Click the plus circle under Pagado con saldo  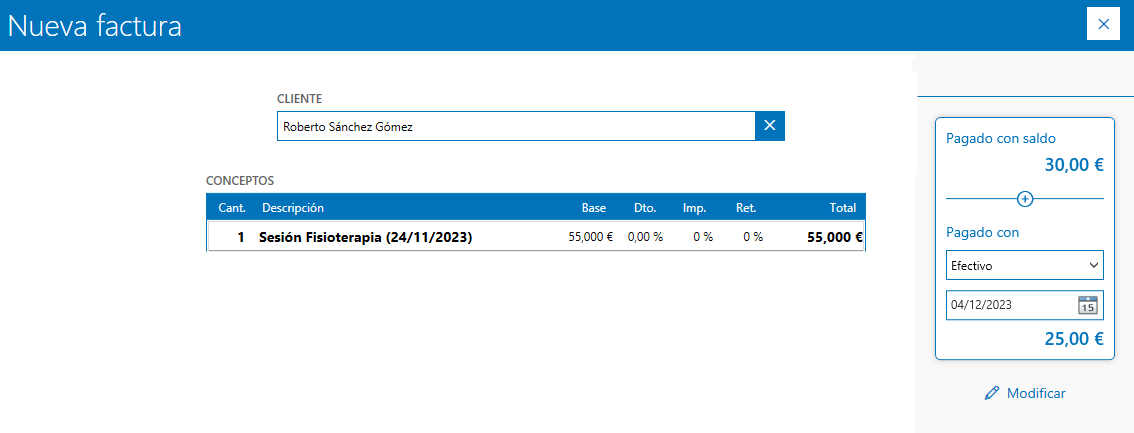(1024, 199)
